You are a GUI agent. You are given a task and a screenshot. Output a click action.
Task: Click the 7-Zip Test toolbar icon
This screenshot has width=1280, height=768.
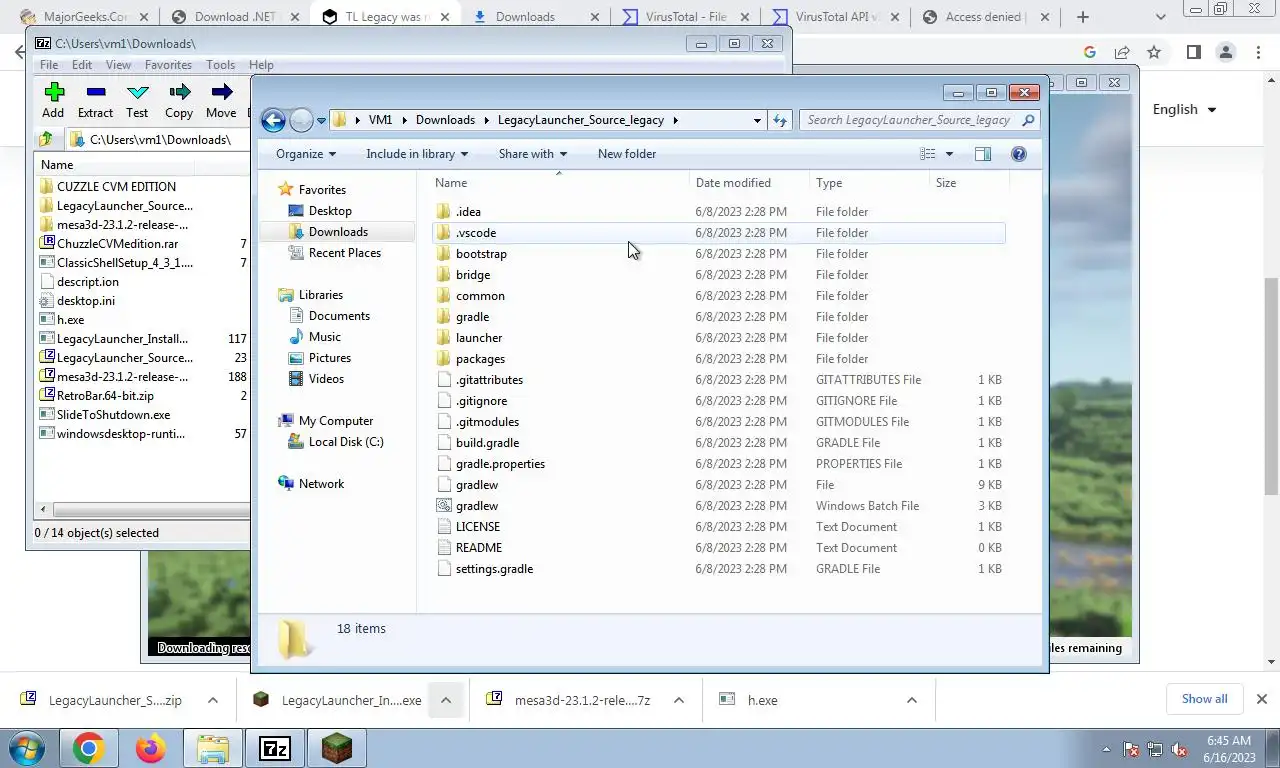coord(138,92)
